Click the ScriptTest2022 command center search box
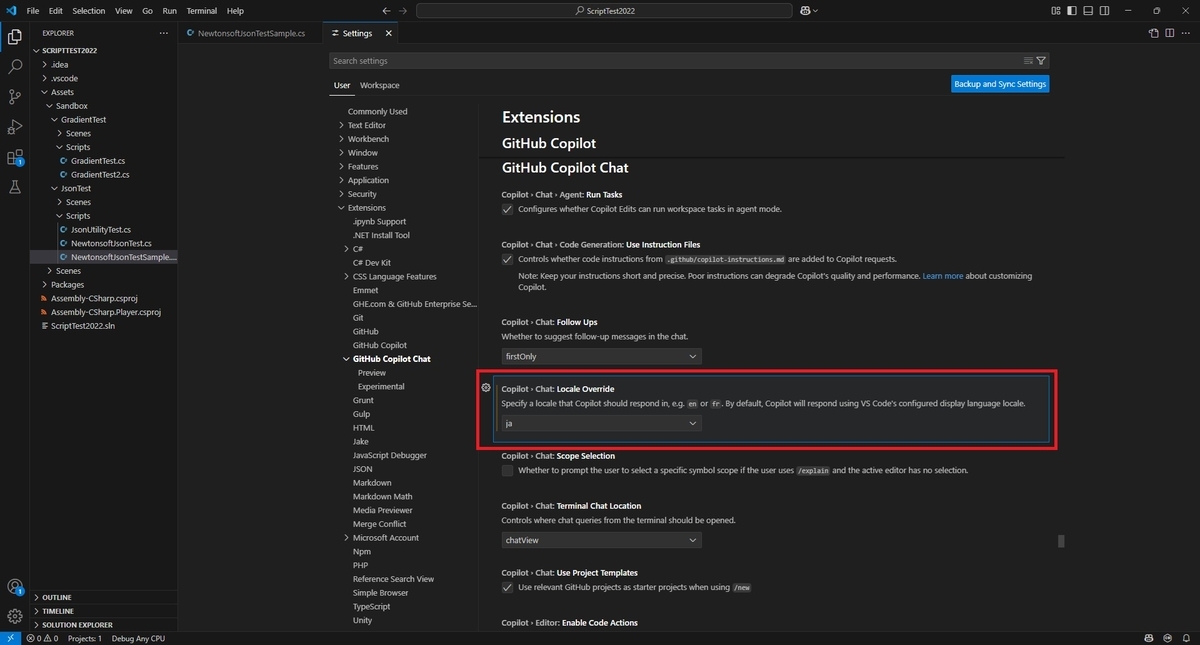The height and width of the screenshot is (645, 1200). pos(606,10)
